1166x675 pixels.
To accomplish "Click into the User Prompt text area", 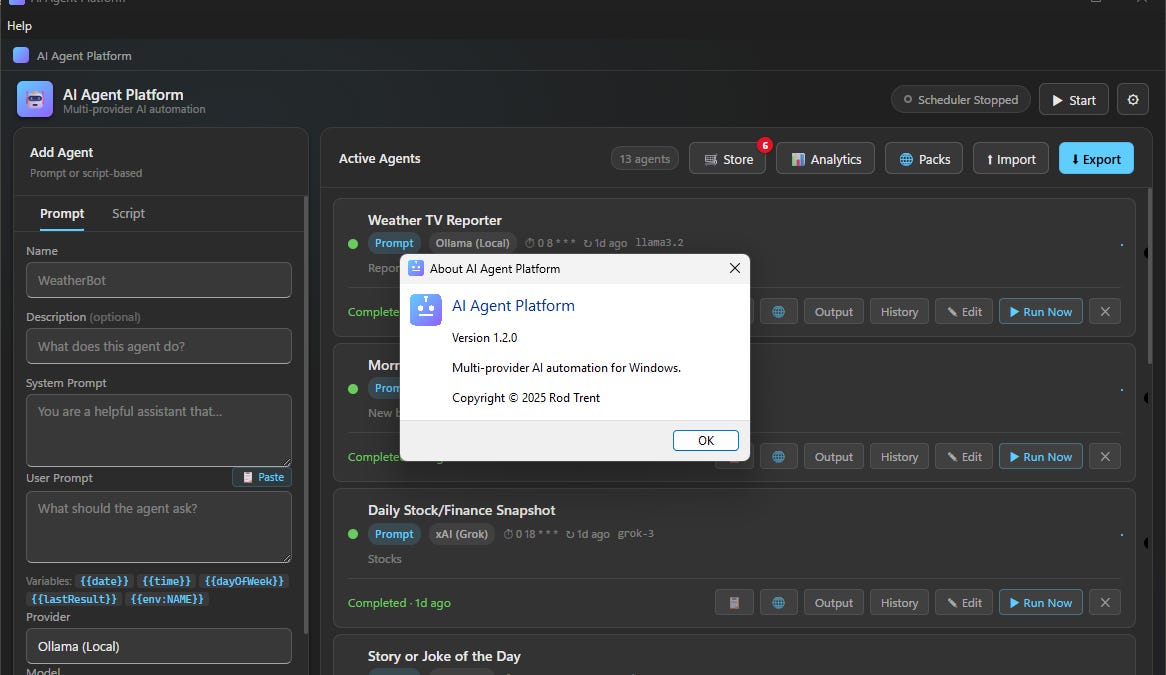I will (x=158, y=527).
